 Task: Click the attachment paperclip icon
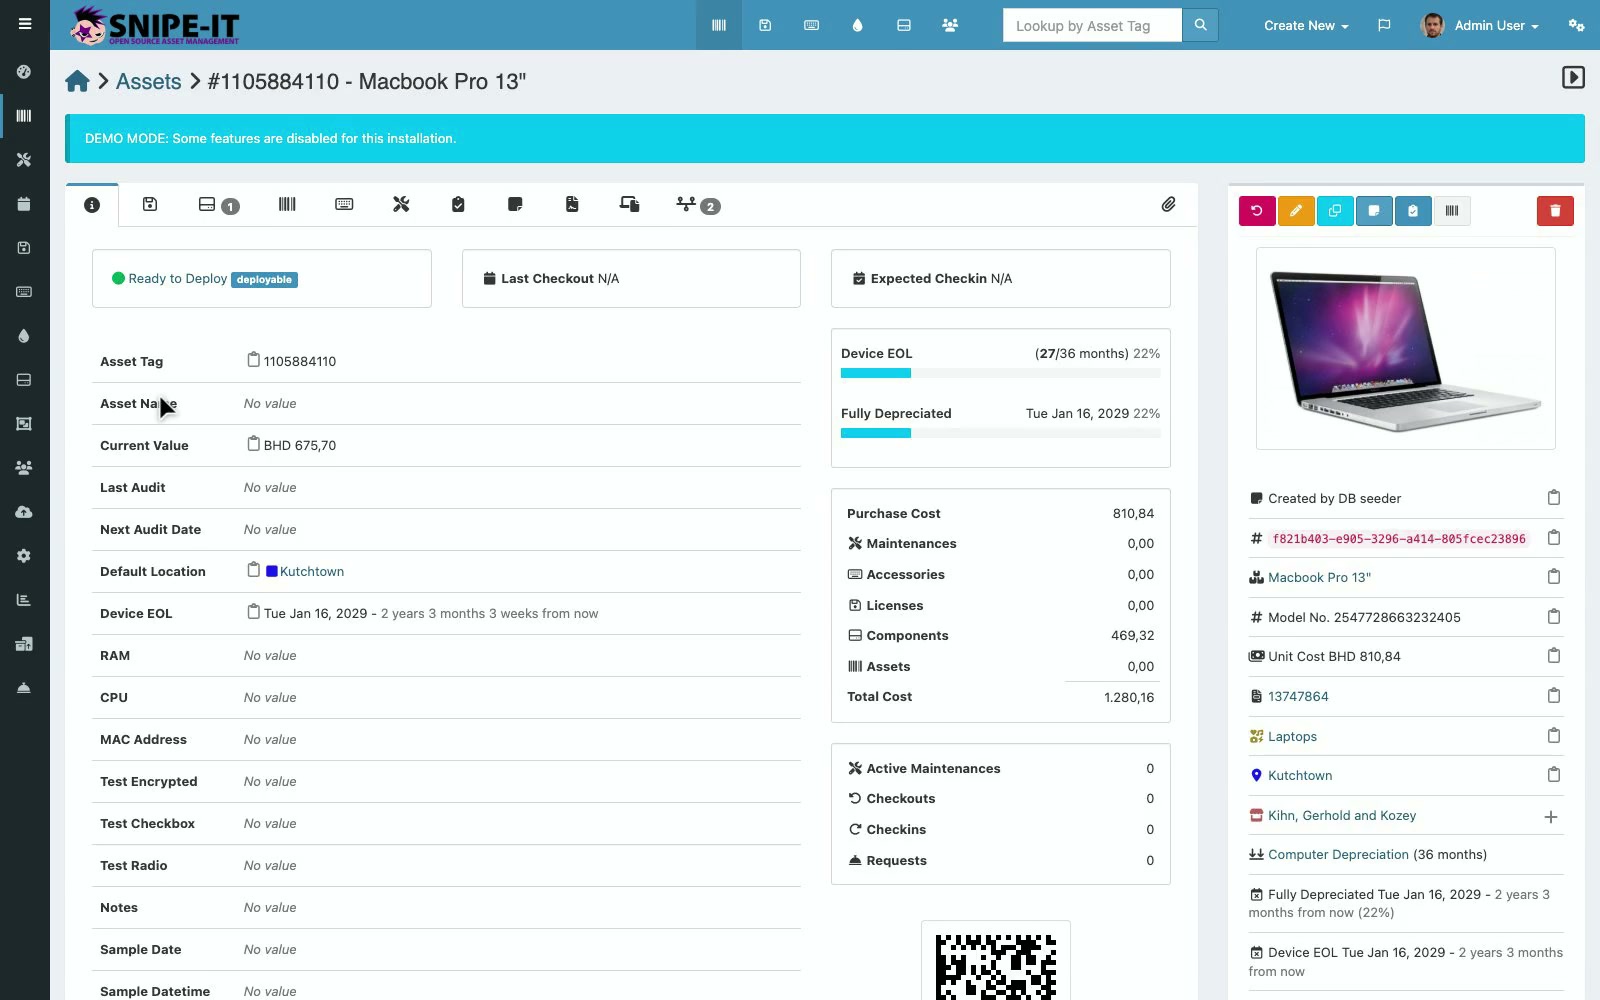[1168, 204]
